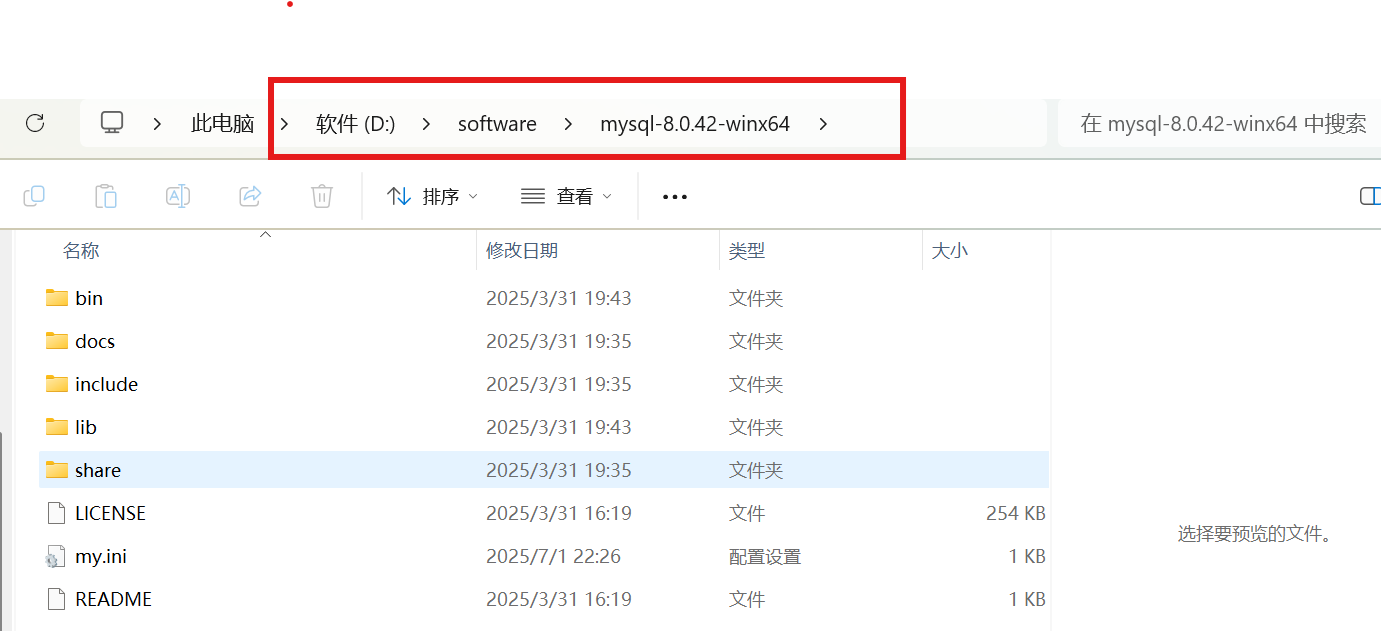Click the Paste toolbar icon
This screenshot has width=1381, height=631.
click(106, 196)
